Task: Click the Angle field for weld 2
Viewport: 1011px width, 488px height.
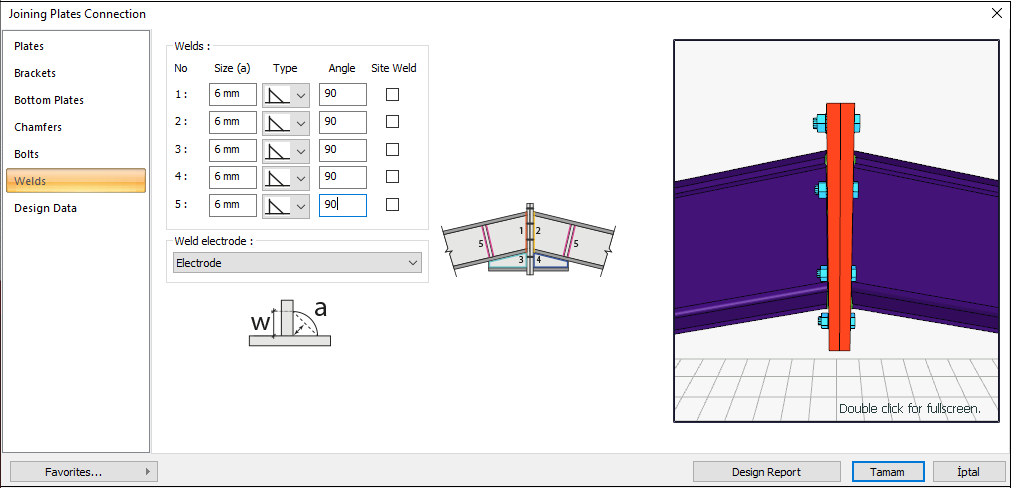Action: point(343,122)
